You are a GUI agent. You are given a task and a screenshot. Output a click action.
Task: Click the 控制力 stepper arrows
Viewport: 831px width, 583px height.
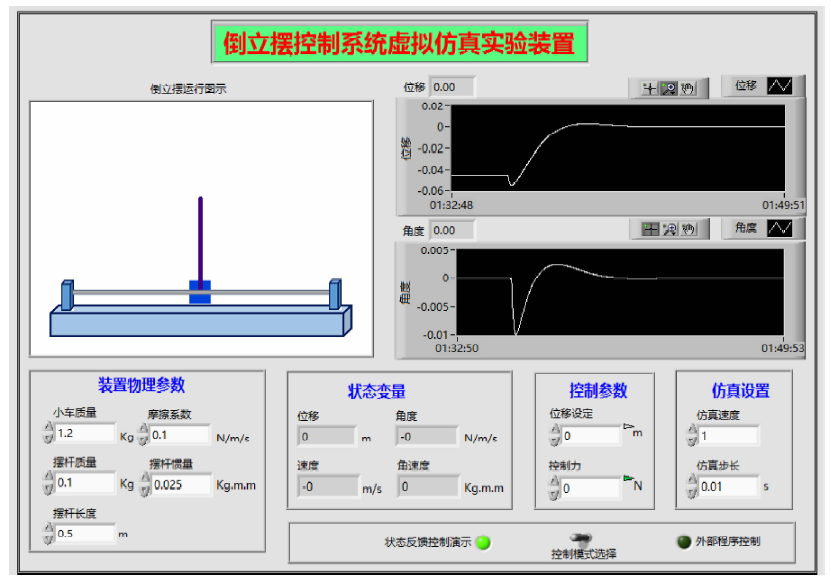click(554, 488)
